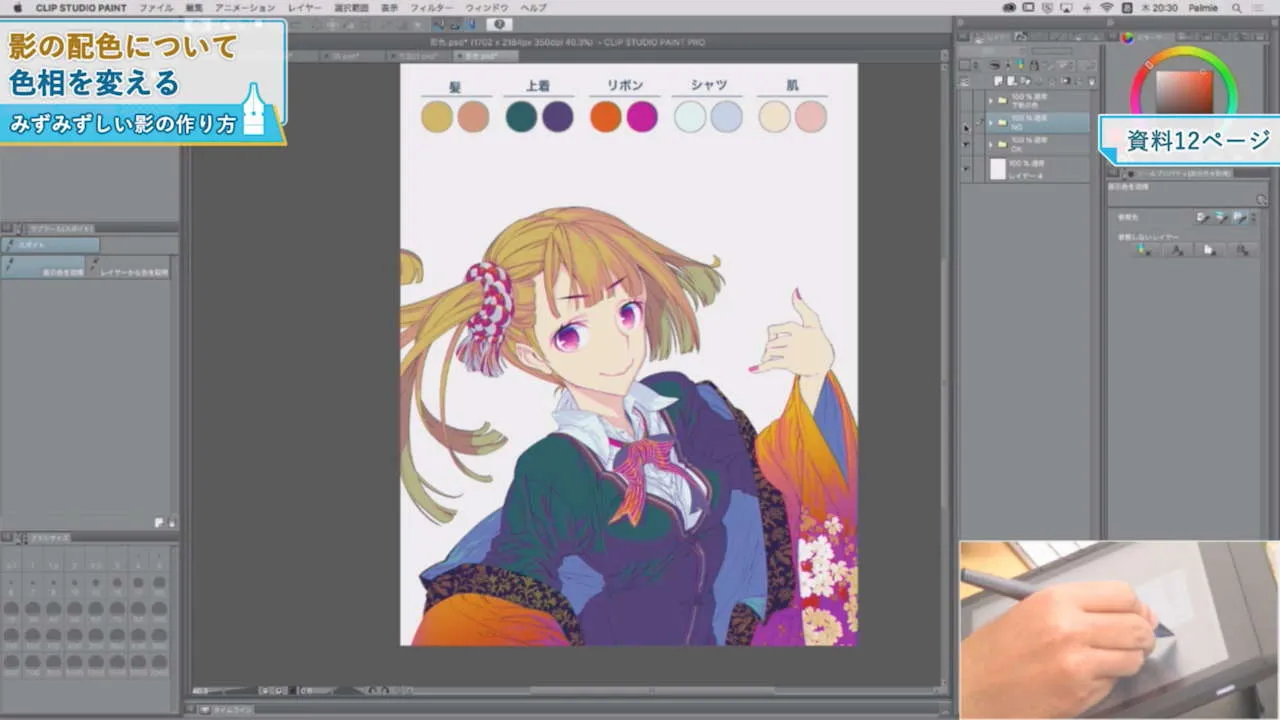
Task: Select the レイヤー4 layer thumbnail
Action: click(997, 169)
